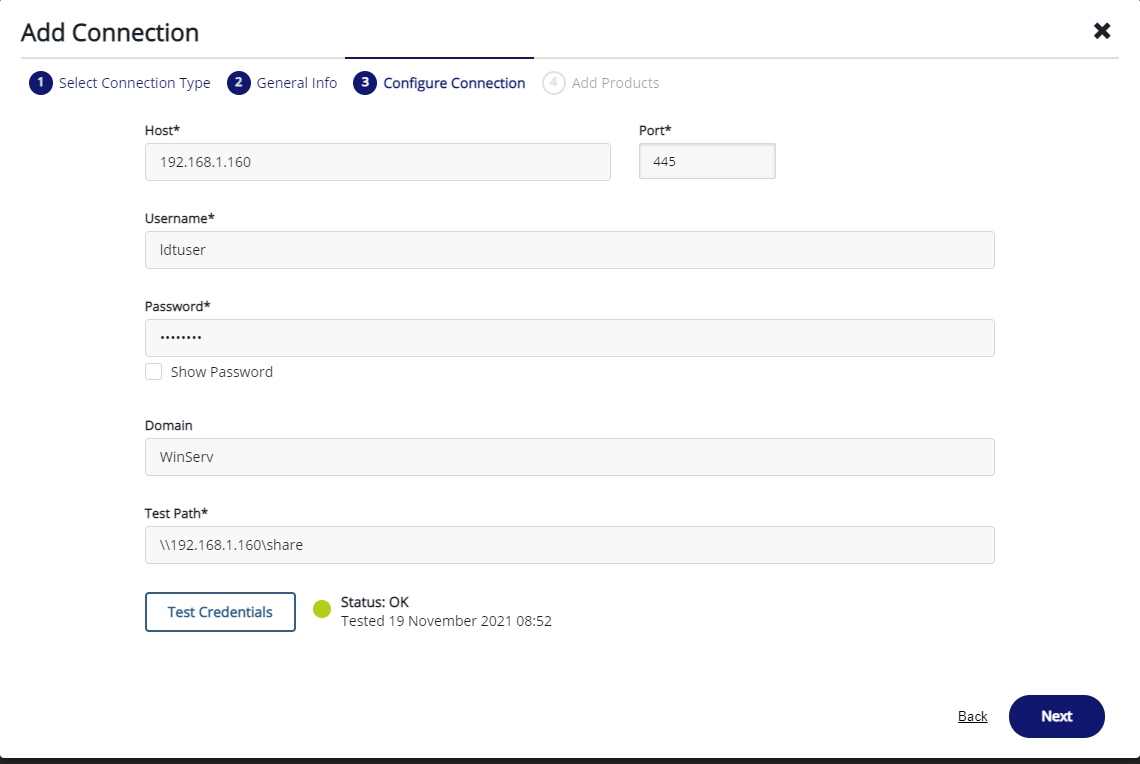Image resolution: width=1140 pixels, height=764 pixels.
Task: Click the step 2 numbered circle
Action: click(x=238, y=83)
